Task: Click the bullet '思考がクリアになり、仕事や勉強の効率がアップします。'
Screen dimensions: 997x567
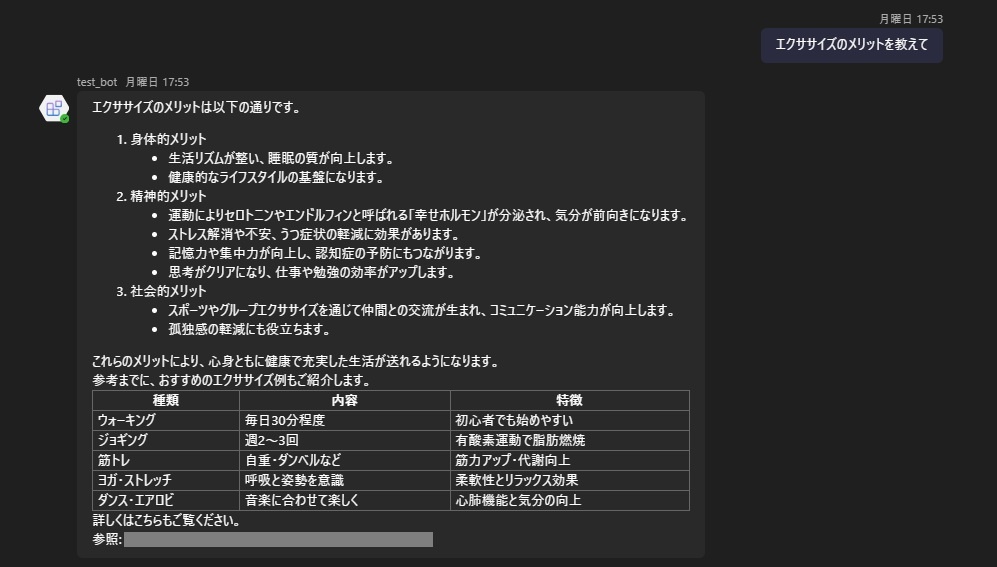Action: [x=312, y=272]
